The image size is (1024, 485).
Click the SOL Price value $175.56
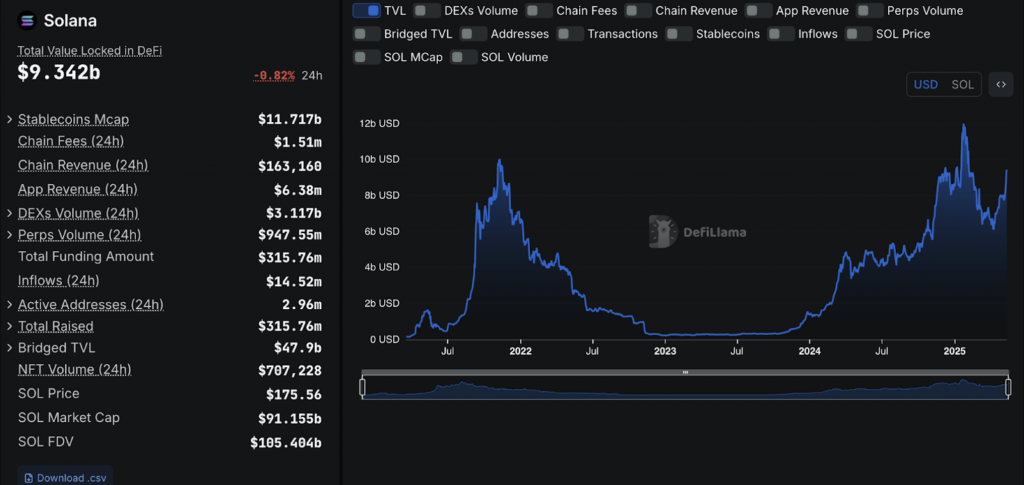click(x=293, y=394)
